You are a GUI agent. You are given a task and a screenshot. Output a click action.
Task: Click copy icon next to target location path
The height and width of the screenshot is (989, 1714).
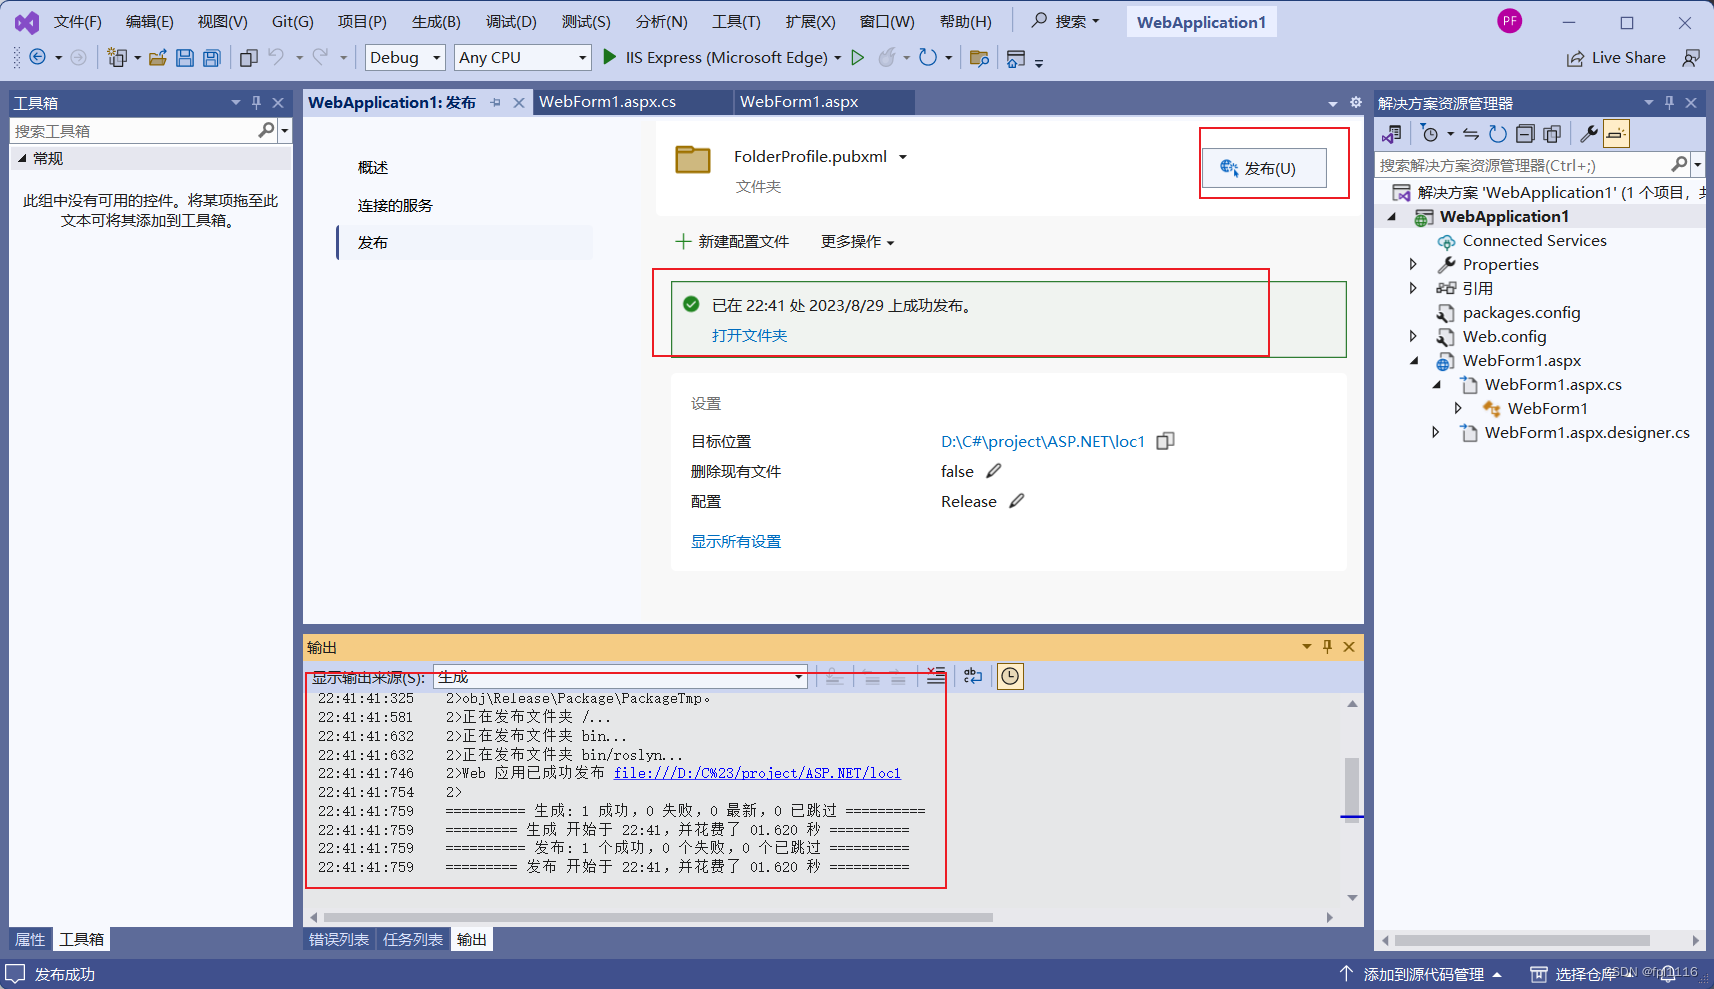[x=1165, y=441]
